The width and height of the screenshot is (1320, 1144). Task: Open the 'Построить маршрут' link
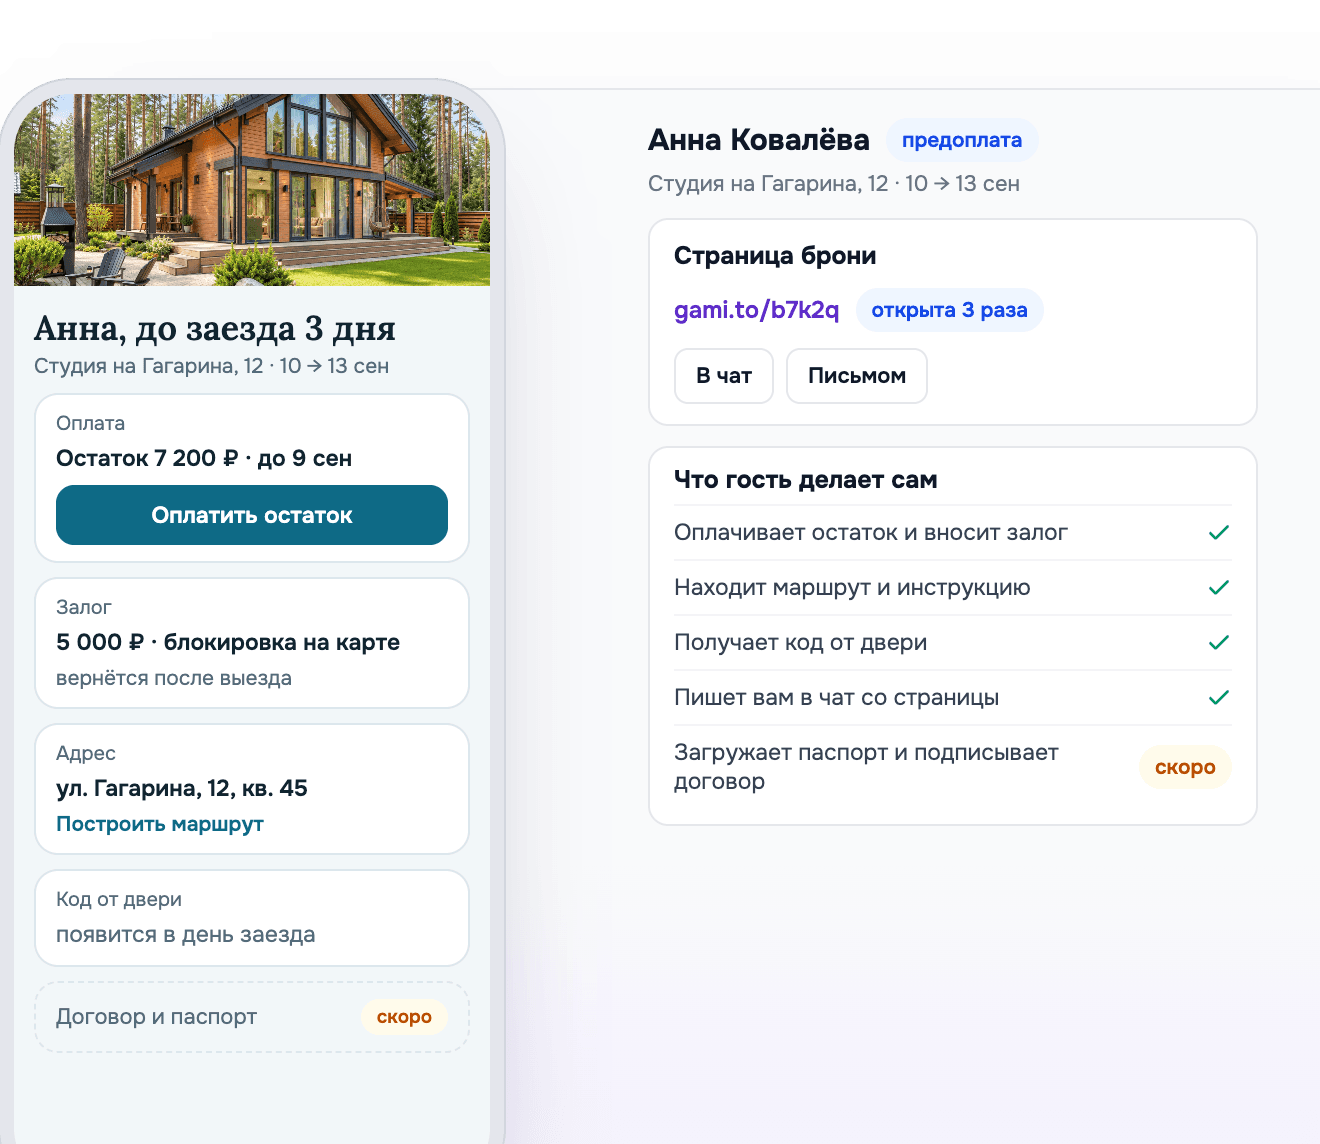point(160,824)
